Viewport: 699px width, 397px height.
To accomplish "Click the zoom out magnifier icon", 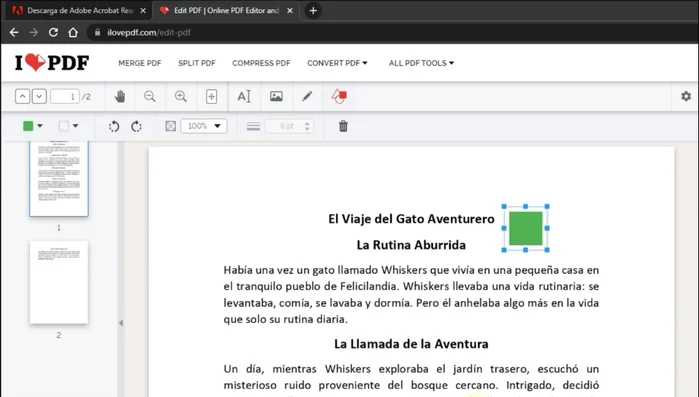I will click(150, 96).
